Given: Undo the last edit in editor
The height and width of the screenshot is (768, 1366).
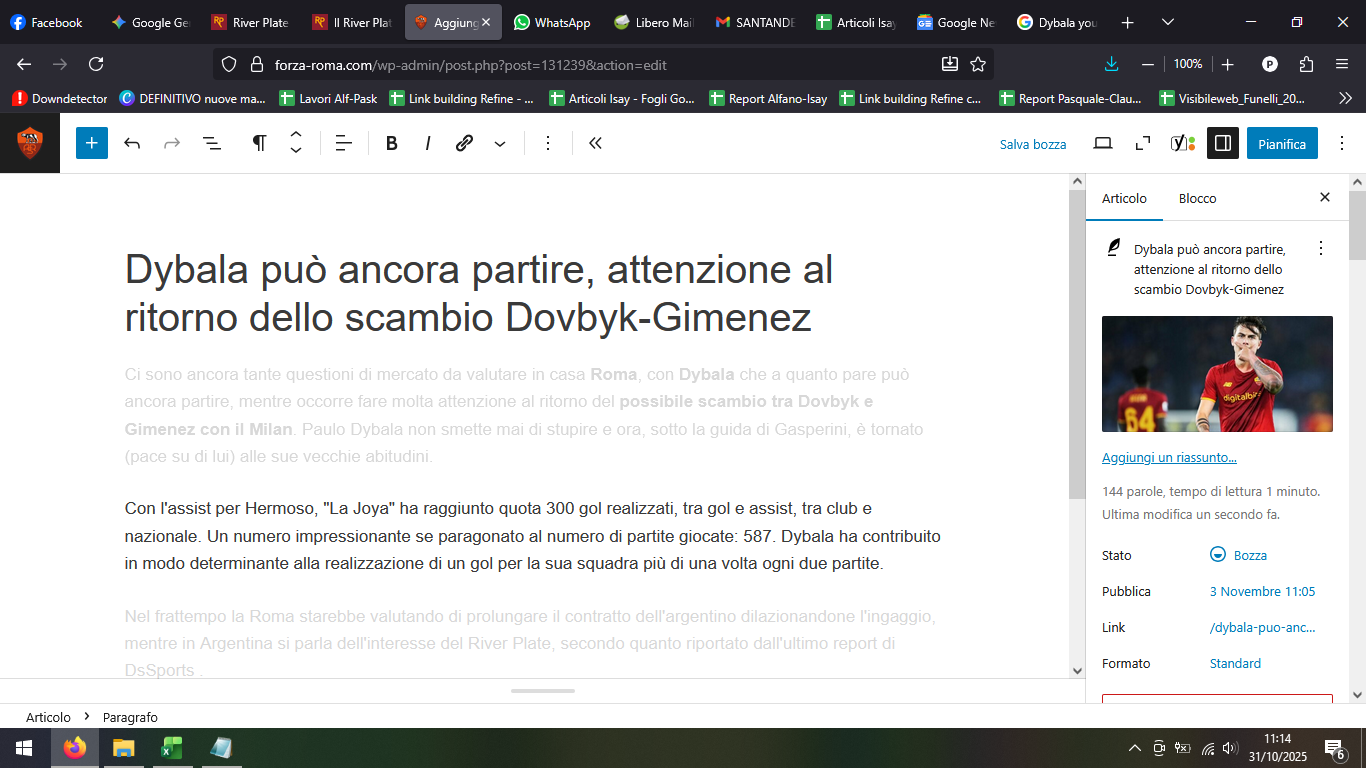Looking at the screenshot, I should coord(132,143).
